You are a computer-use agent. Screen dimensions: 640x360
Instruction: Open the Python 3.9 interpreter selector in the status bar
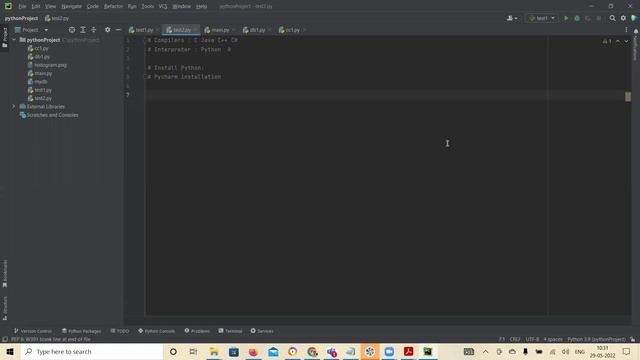point(596,339)
